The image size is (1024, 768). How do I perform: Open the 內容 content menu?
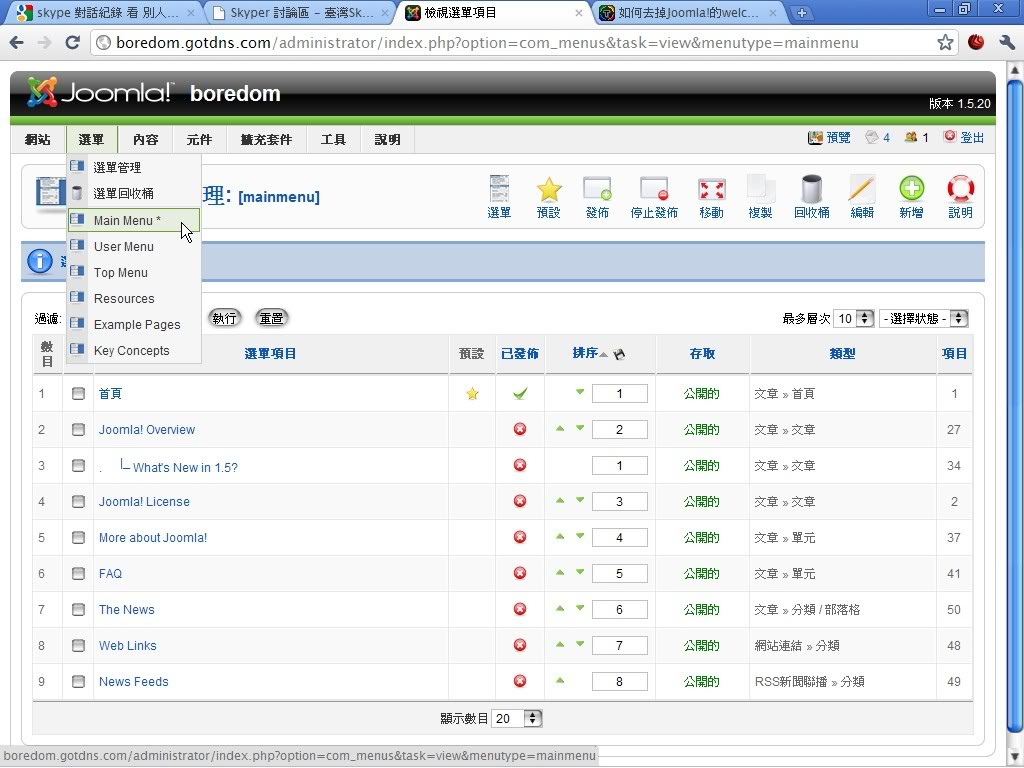(145, 139)
